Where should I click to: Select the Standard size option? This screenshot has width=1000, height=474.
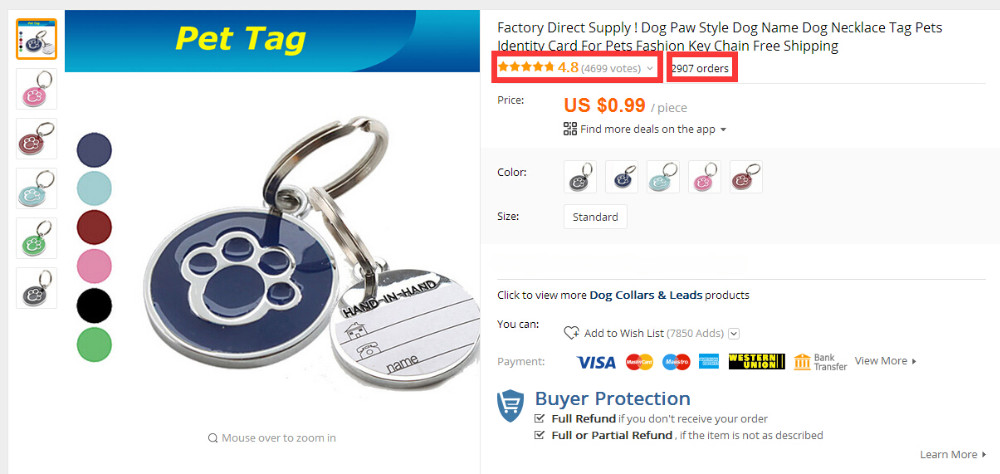tap(595, 217)
